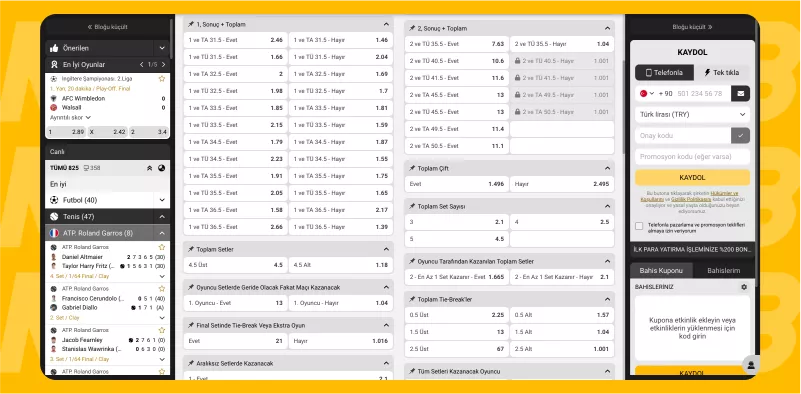Select odds 2.46 for 1 ve TA 31.5 Evet
The width and height of the screenshot is (801, 394).
coord(235,40)
